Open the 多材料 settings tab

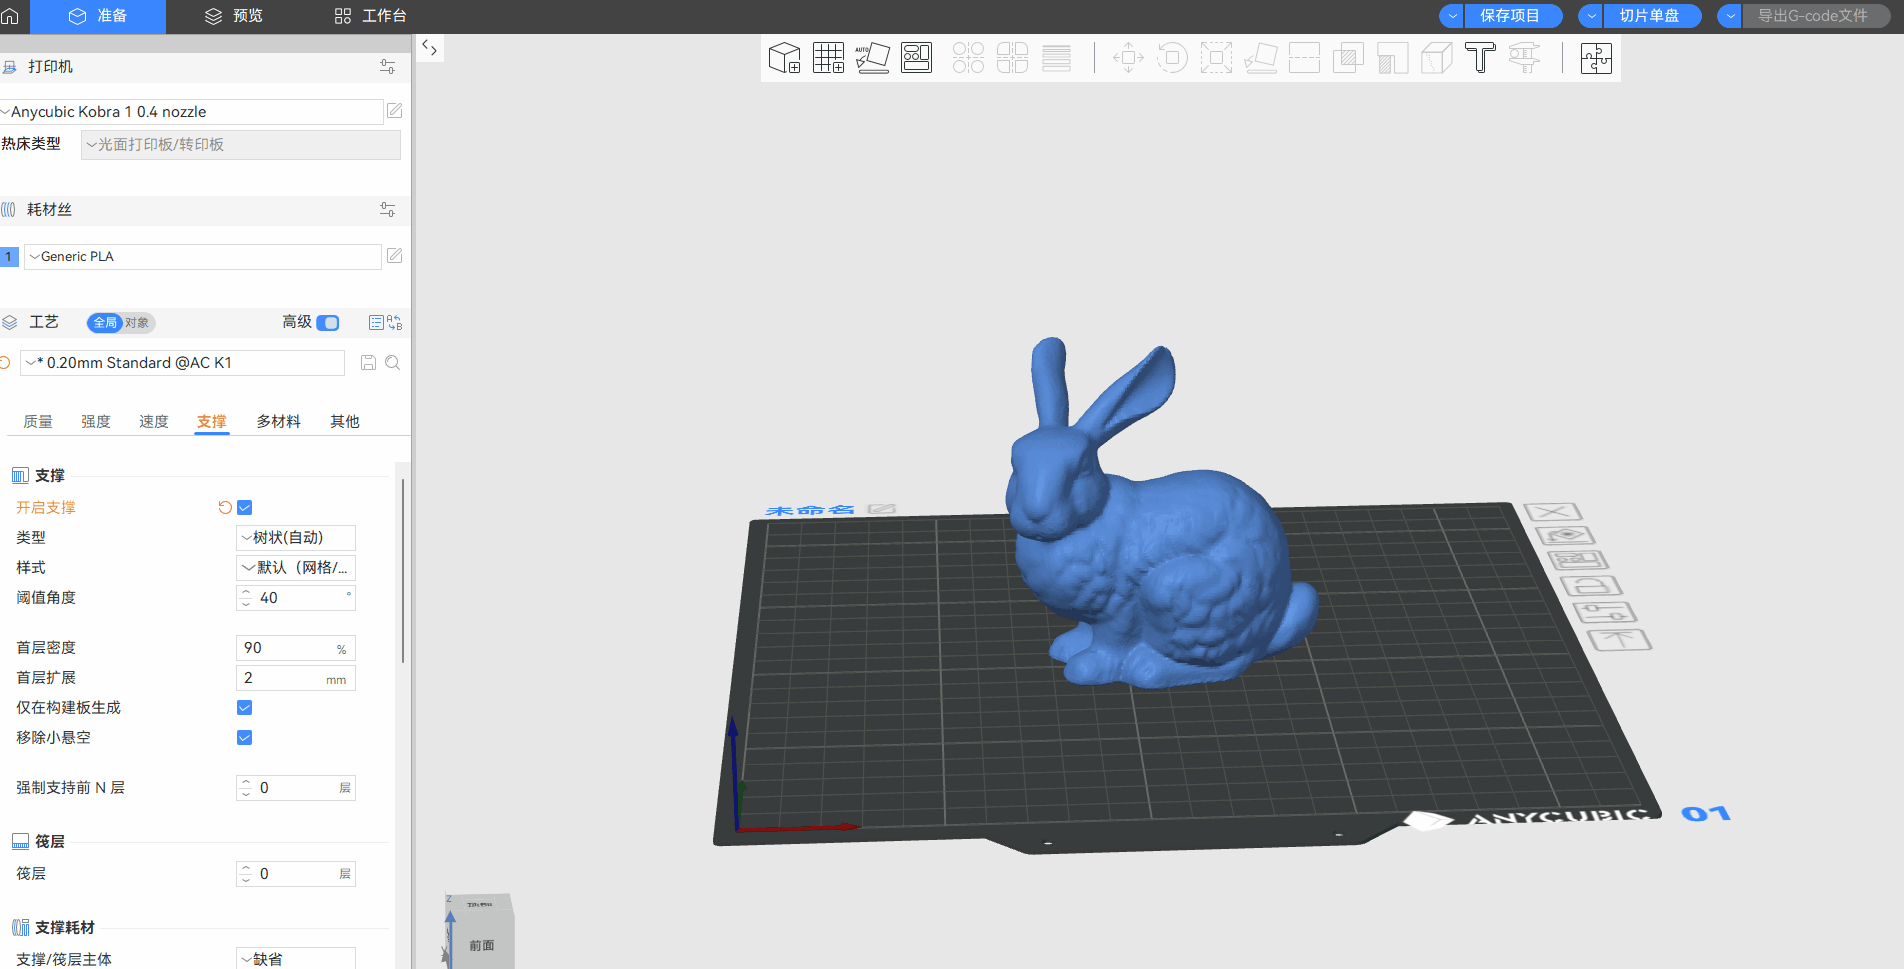point(278,422)
